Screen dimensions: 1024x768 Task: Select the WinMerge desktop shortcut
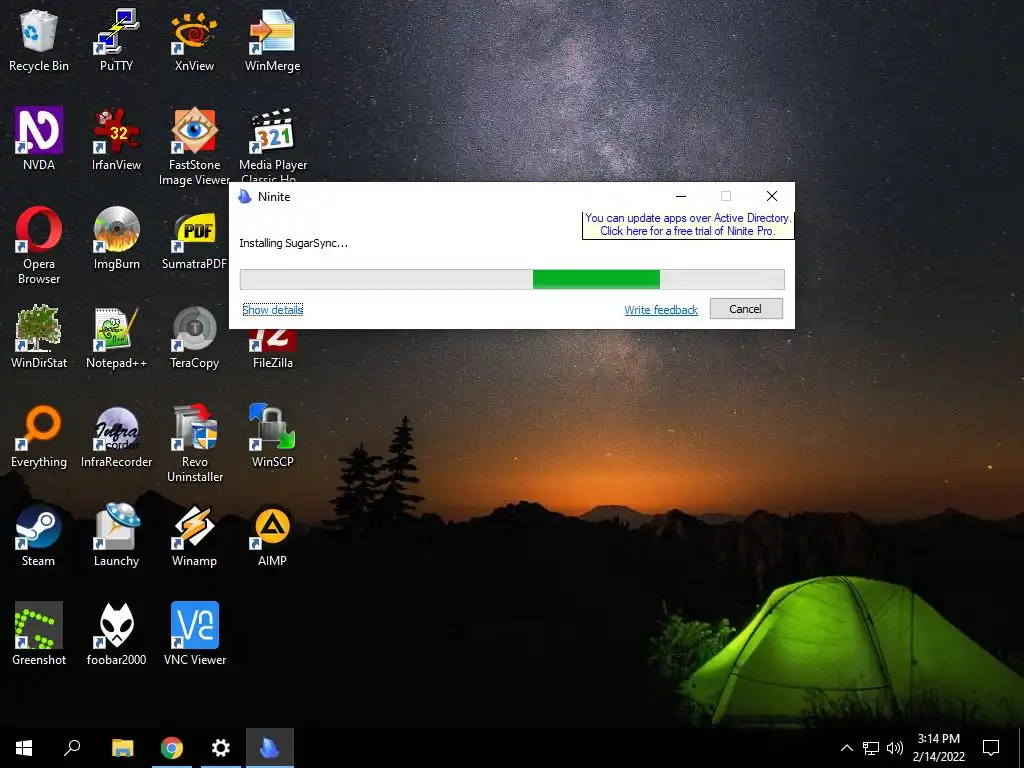click(272, 40)
